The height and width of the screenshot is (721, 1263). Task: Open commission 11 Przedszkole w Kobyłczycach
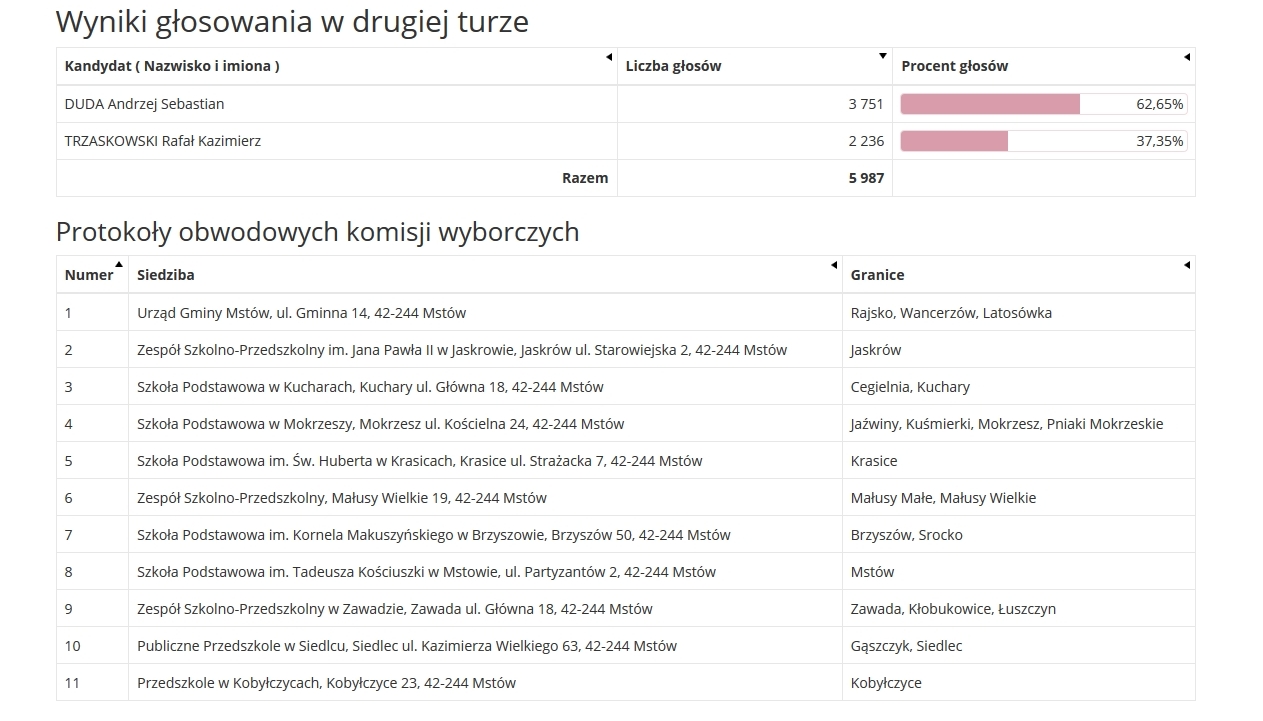tap(326, 683)
